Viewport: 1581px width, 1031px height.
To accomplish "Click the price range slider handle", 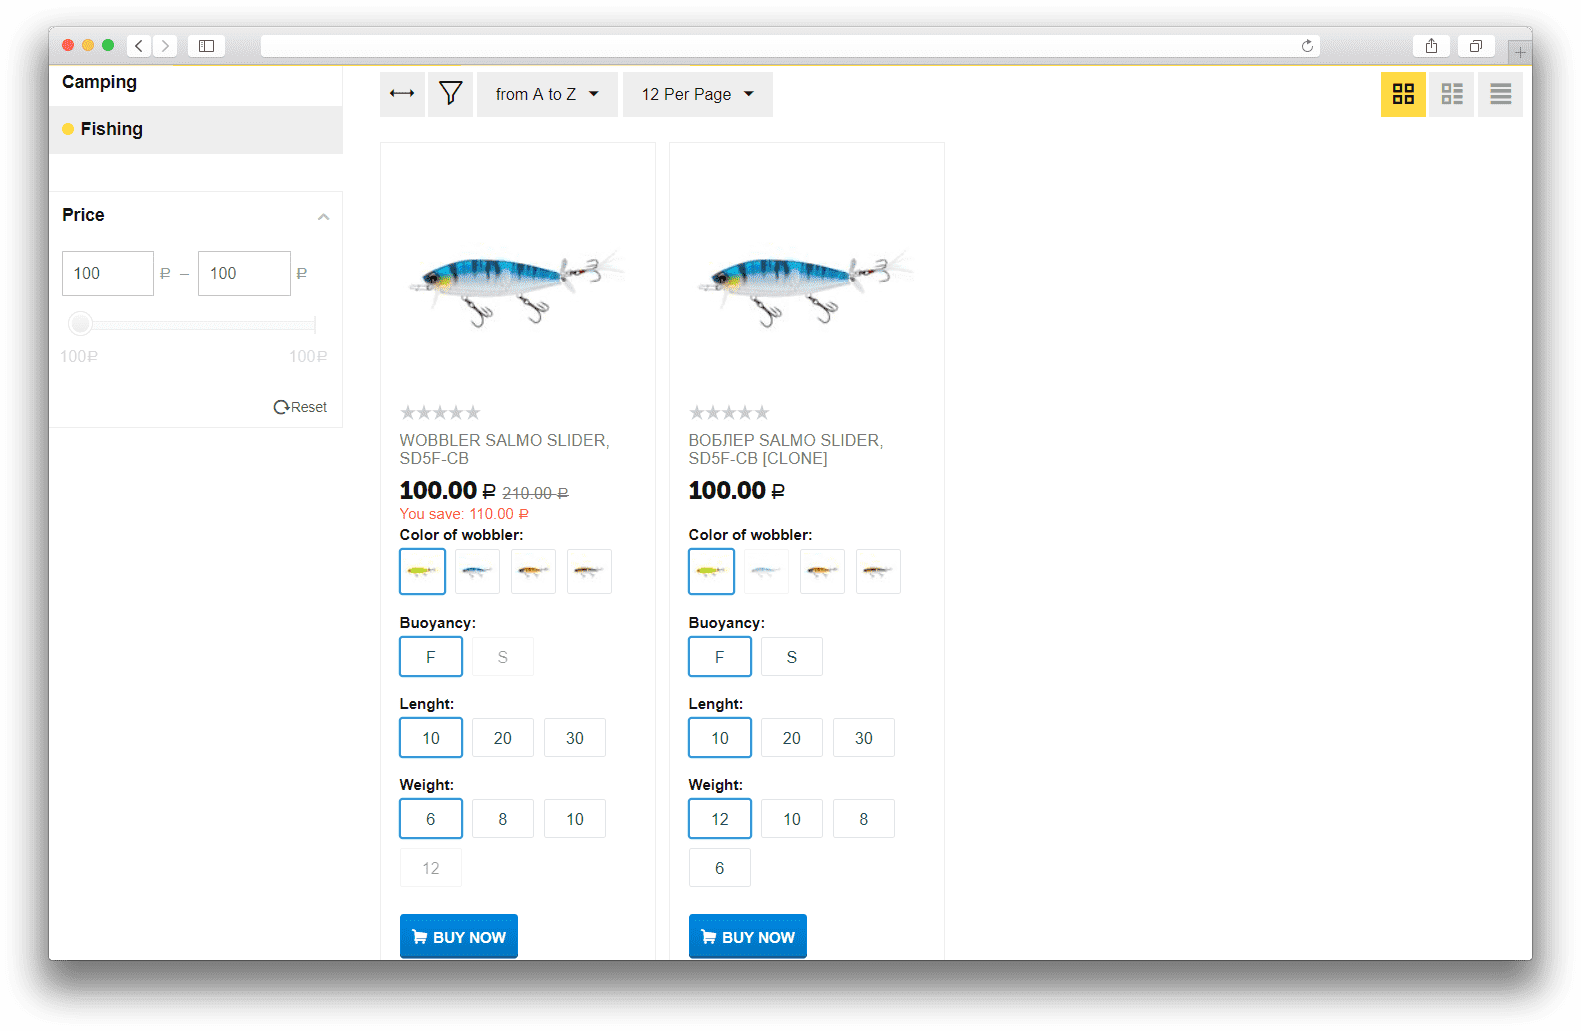I will click(x=81, y=324).
